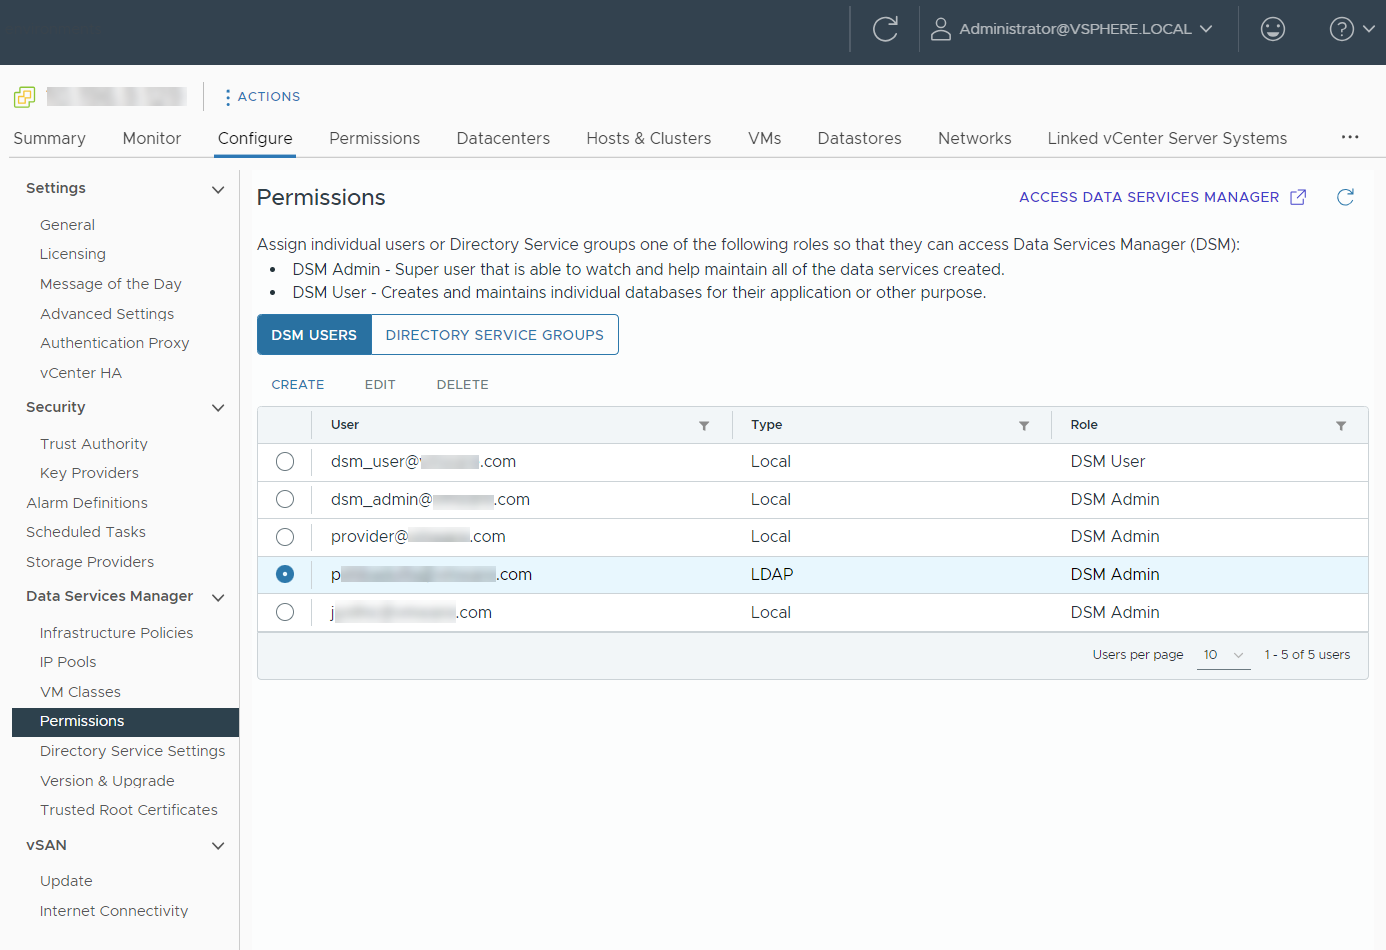Click CREATE to add a user

(298, 385)
